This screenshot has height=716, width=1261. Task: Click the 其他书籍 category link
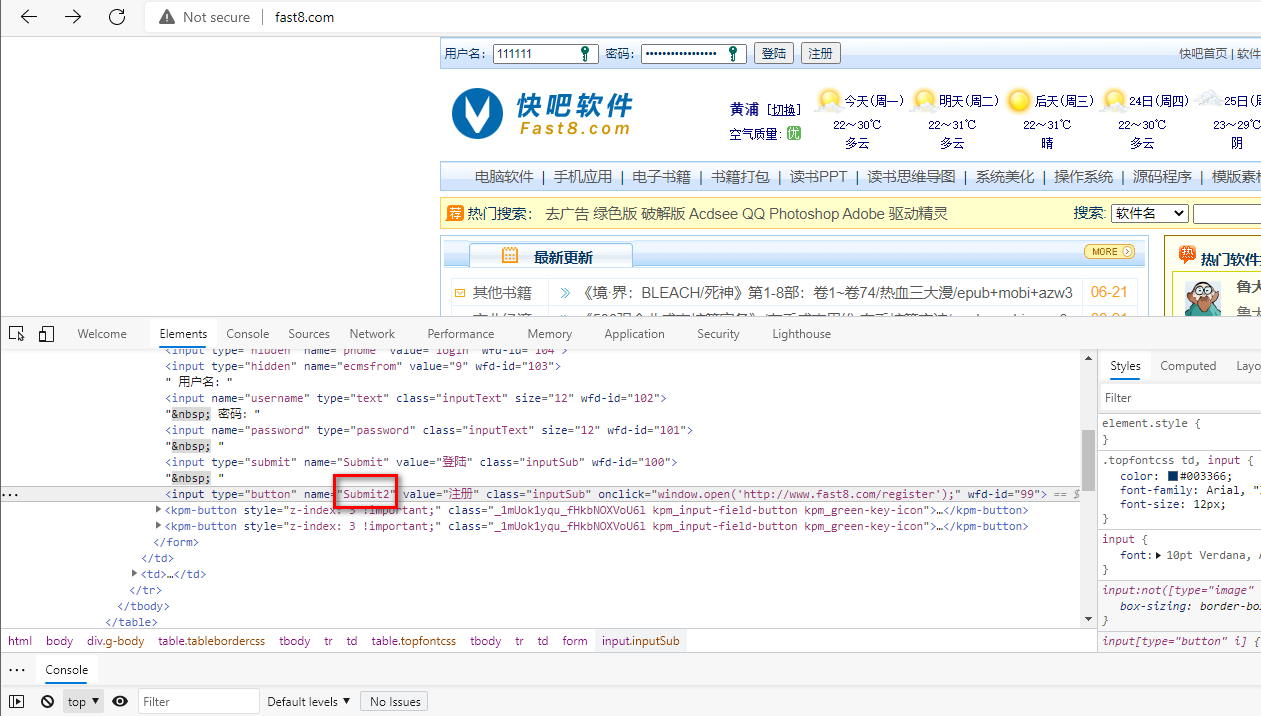click(502, 292)
